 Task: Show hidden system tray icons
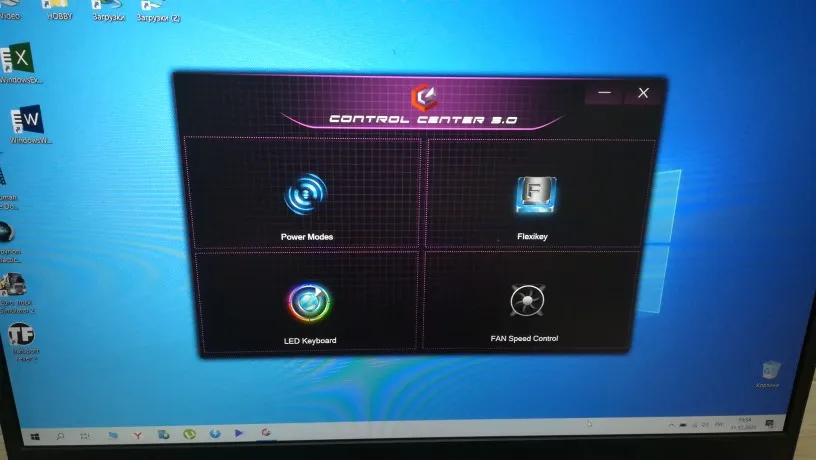(671, 426)
